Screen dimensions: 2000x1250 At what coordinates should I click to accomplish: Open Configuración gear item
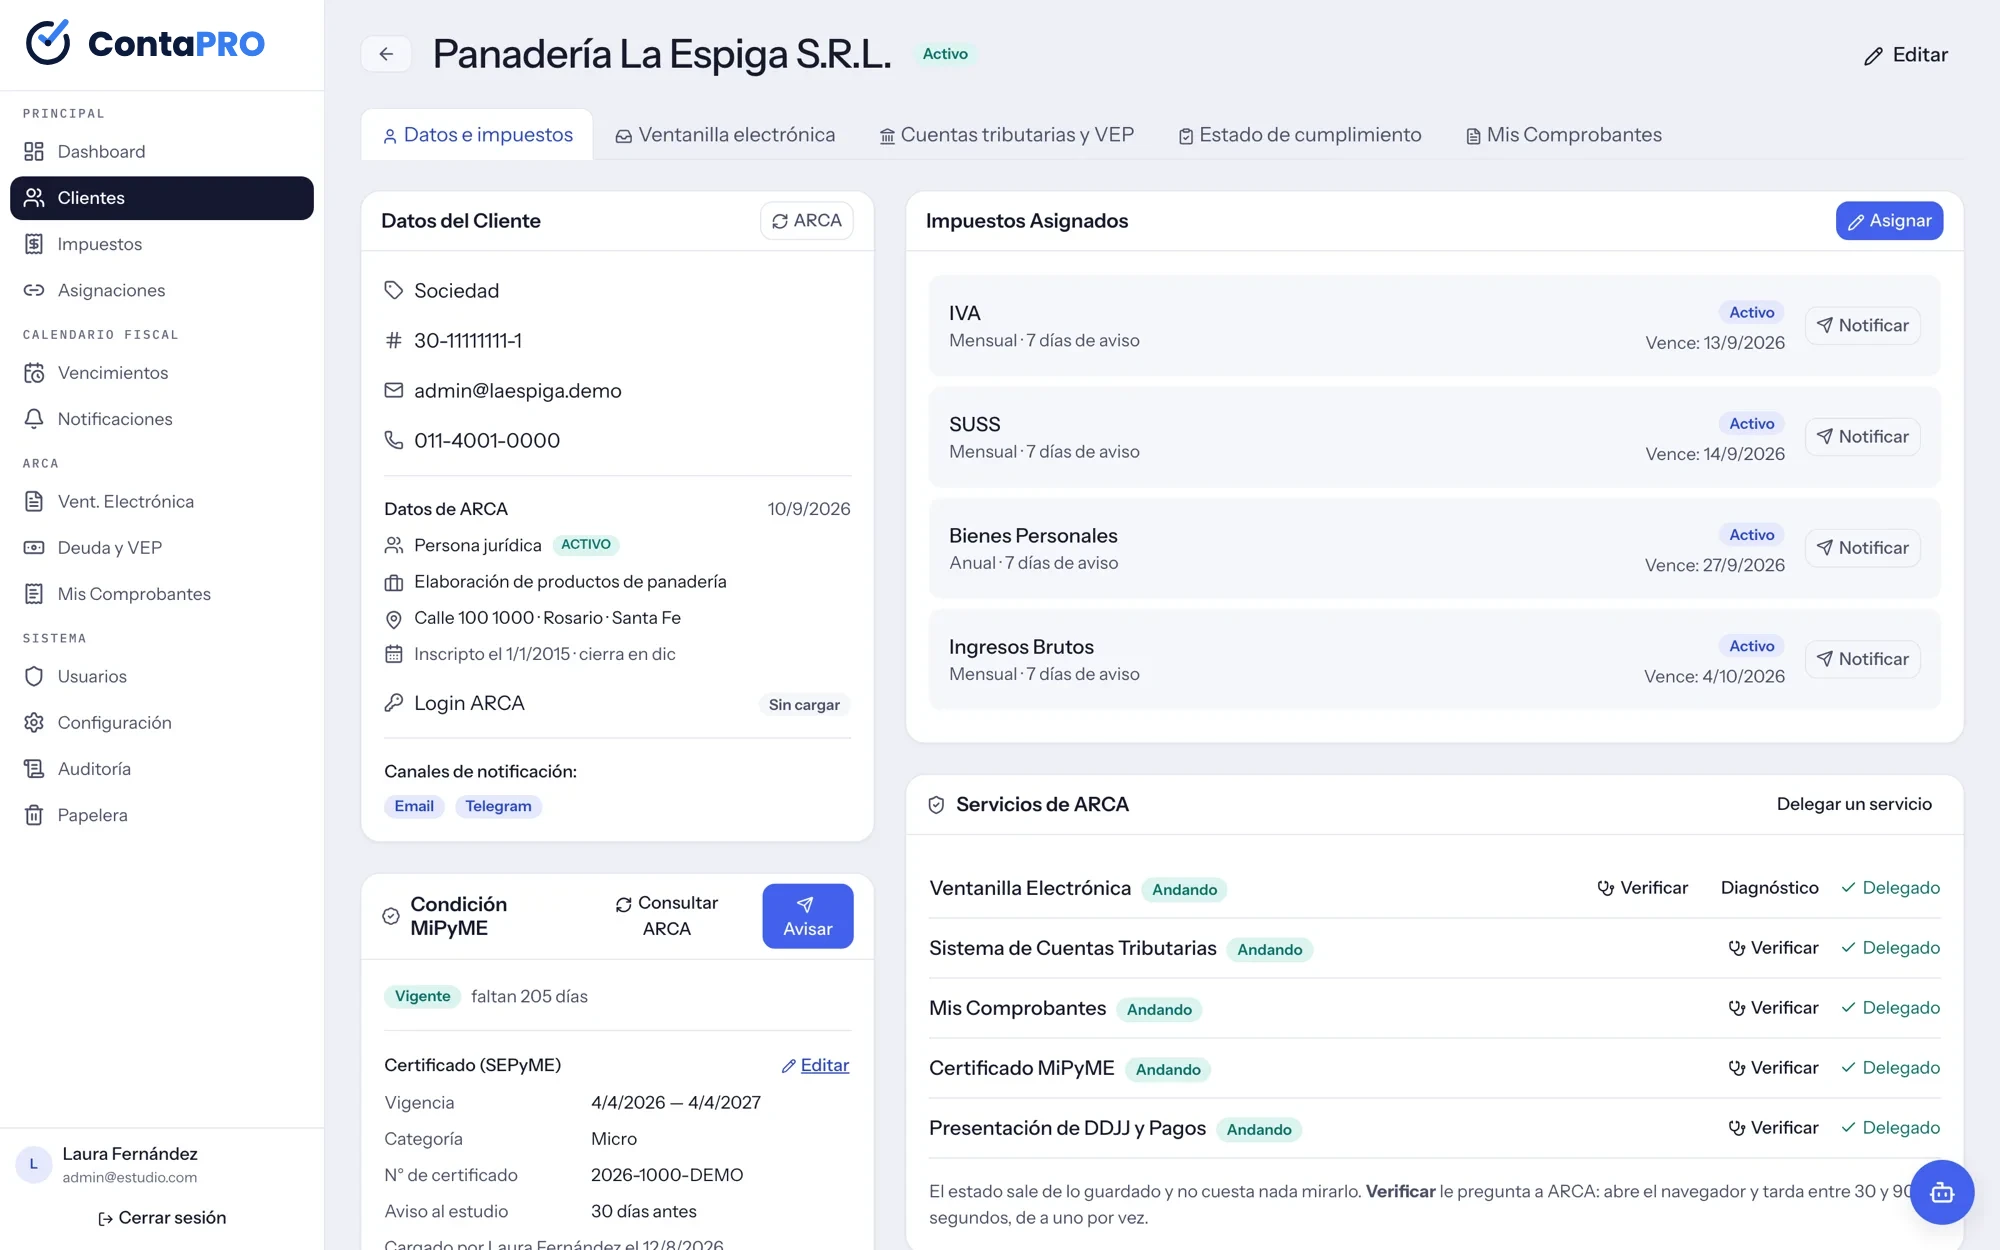[x=162, y=723]
